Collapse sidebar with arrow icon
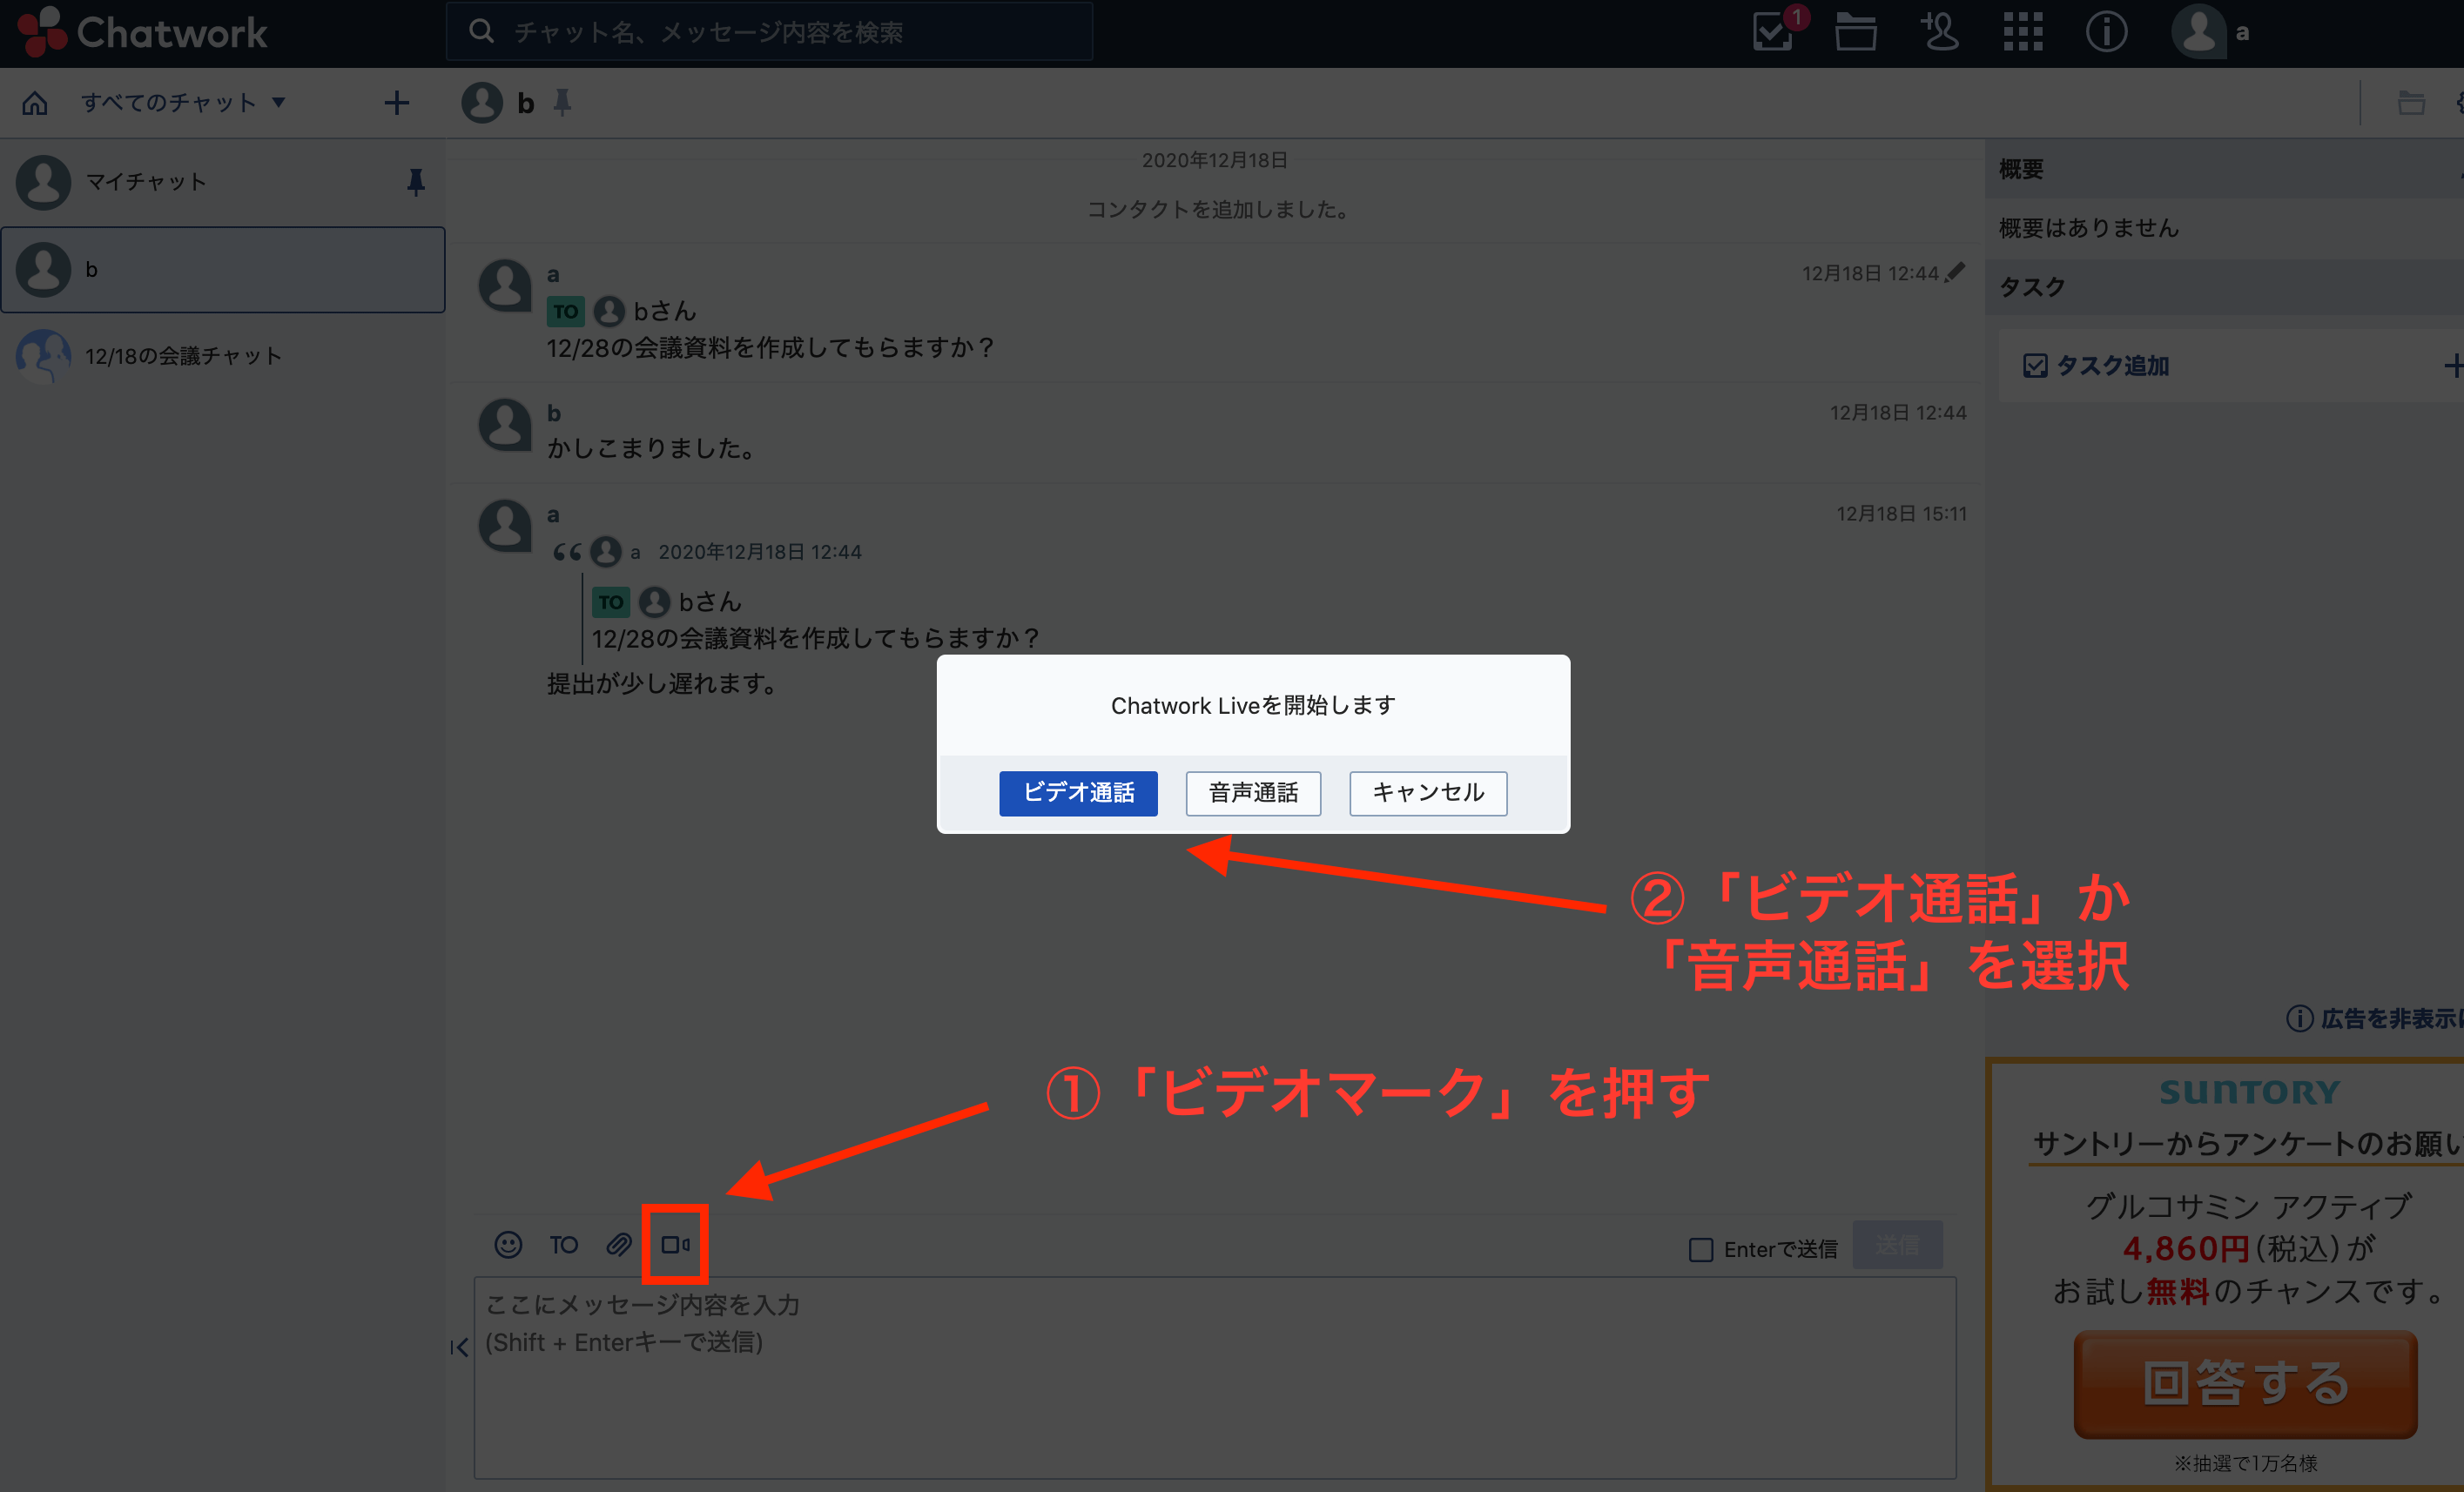 pyautogui.click(x=459, y=1348)
